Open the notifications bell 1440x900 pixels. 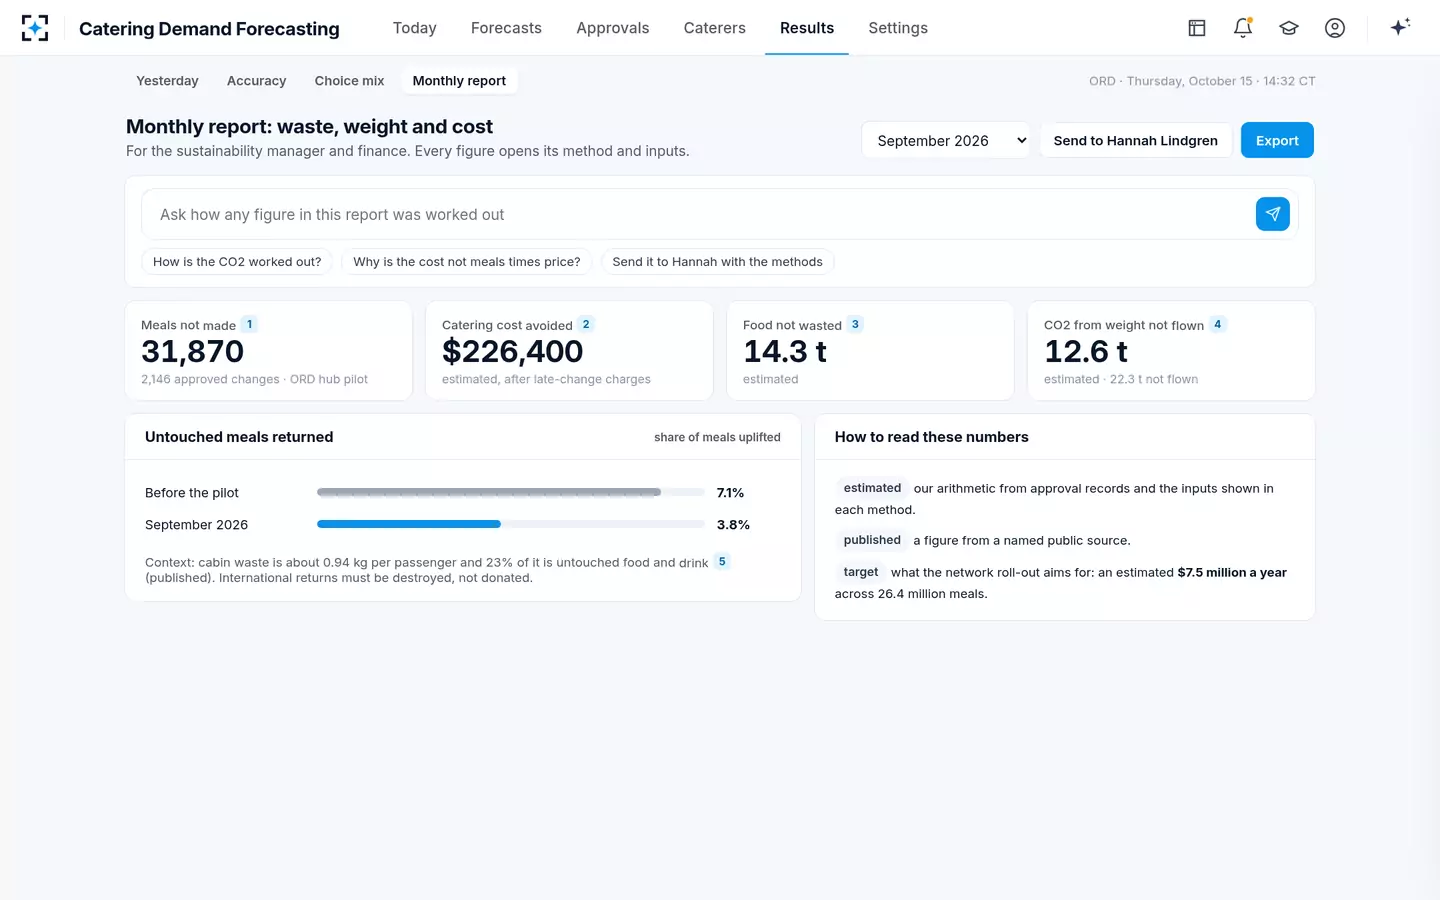(1243, 28)
